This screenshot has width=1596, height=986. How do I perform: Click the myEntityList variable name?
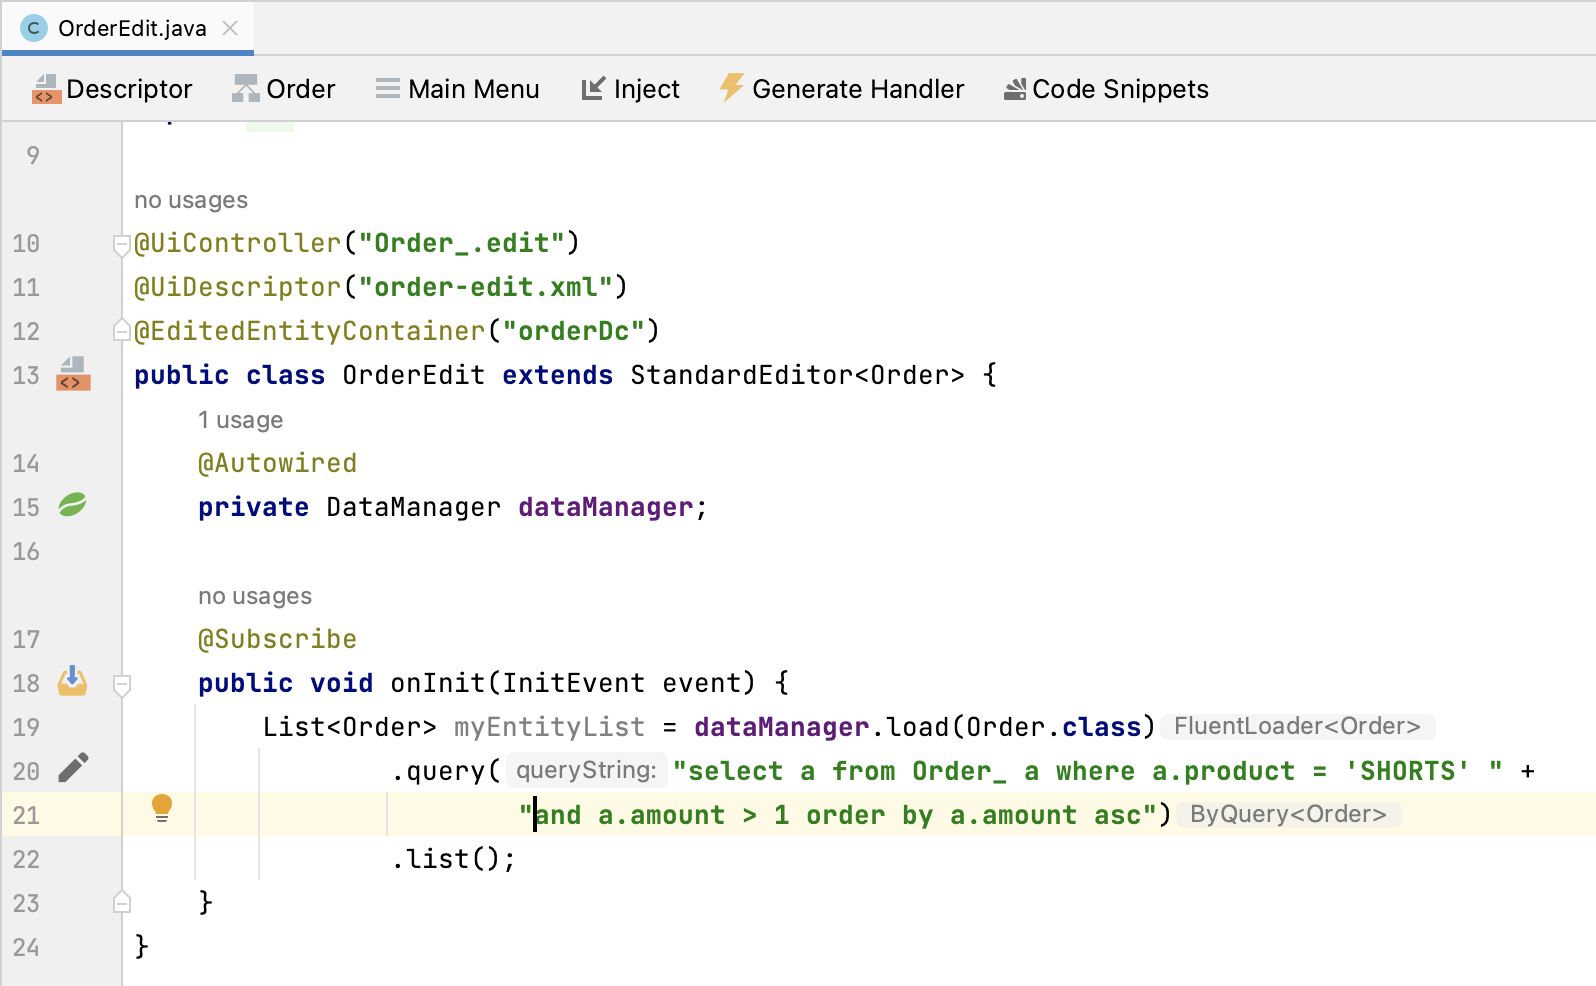(x=549, y=727)
